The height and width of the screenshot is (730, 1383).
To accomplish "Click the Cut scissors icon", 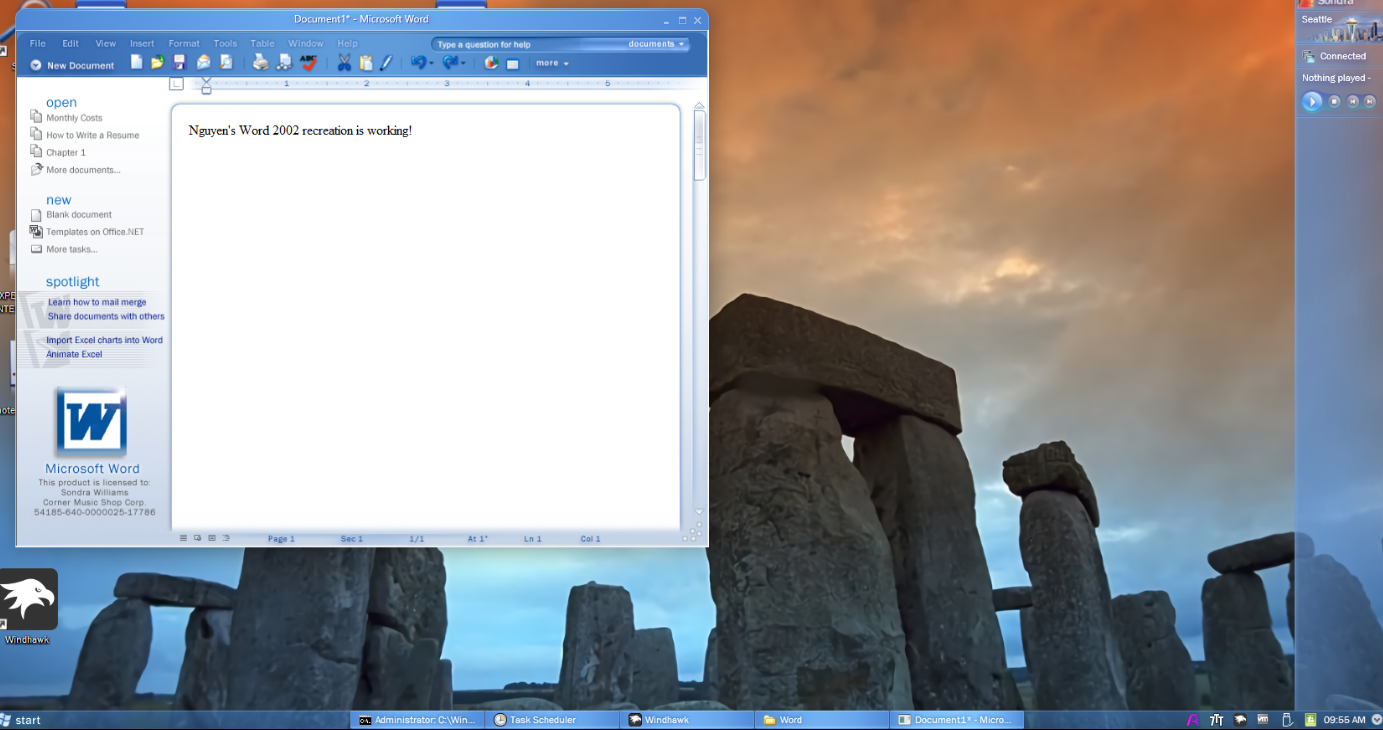I will point(344,63).
